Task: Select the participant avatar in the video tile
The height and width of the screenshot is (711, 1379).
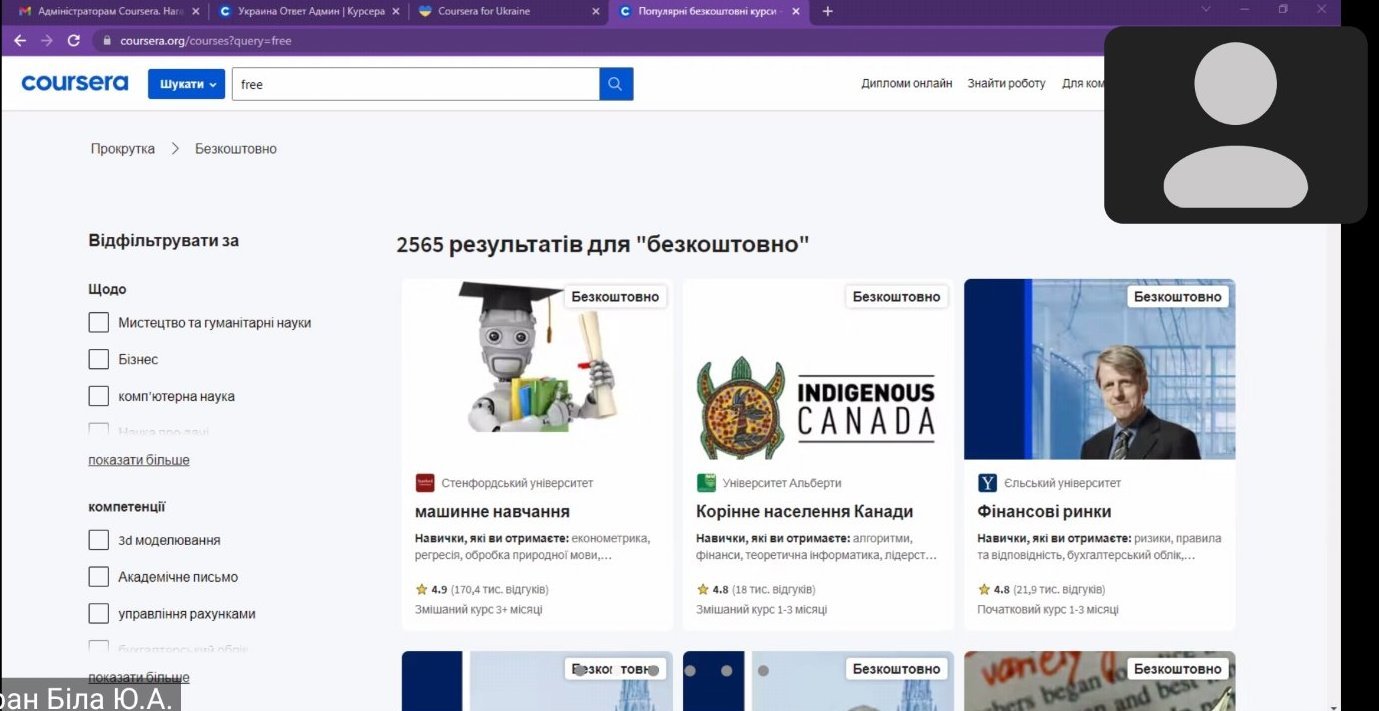Action: (1235, 126)
